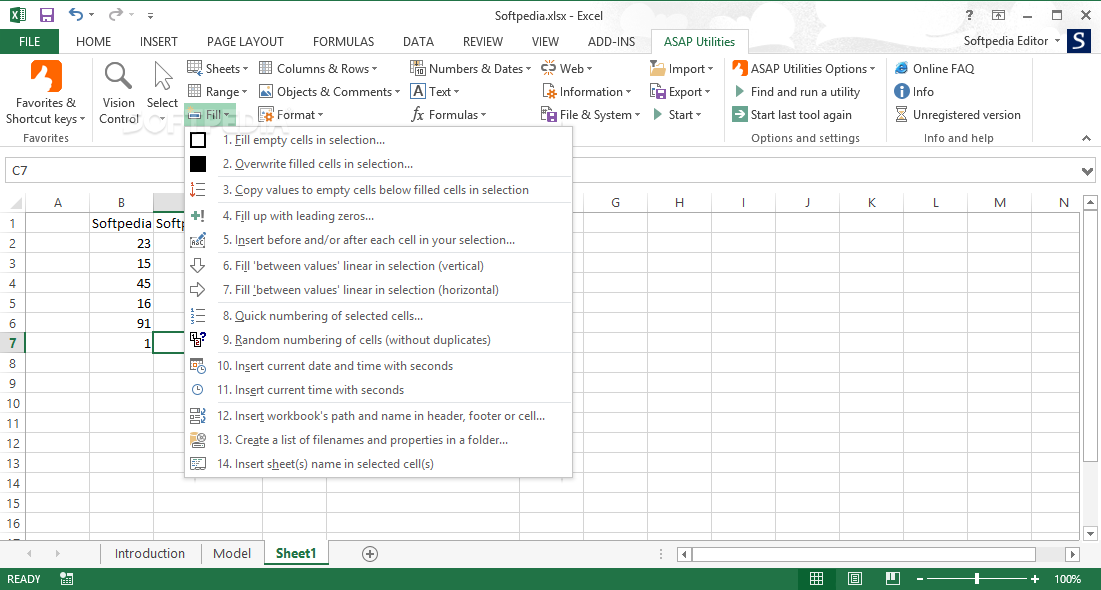Choose Fill between values linear horizontal
Viewport: 1101px width, 590px height.
[x=379, y=289]
